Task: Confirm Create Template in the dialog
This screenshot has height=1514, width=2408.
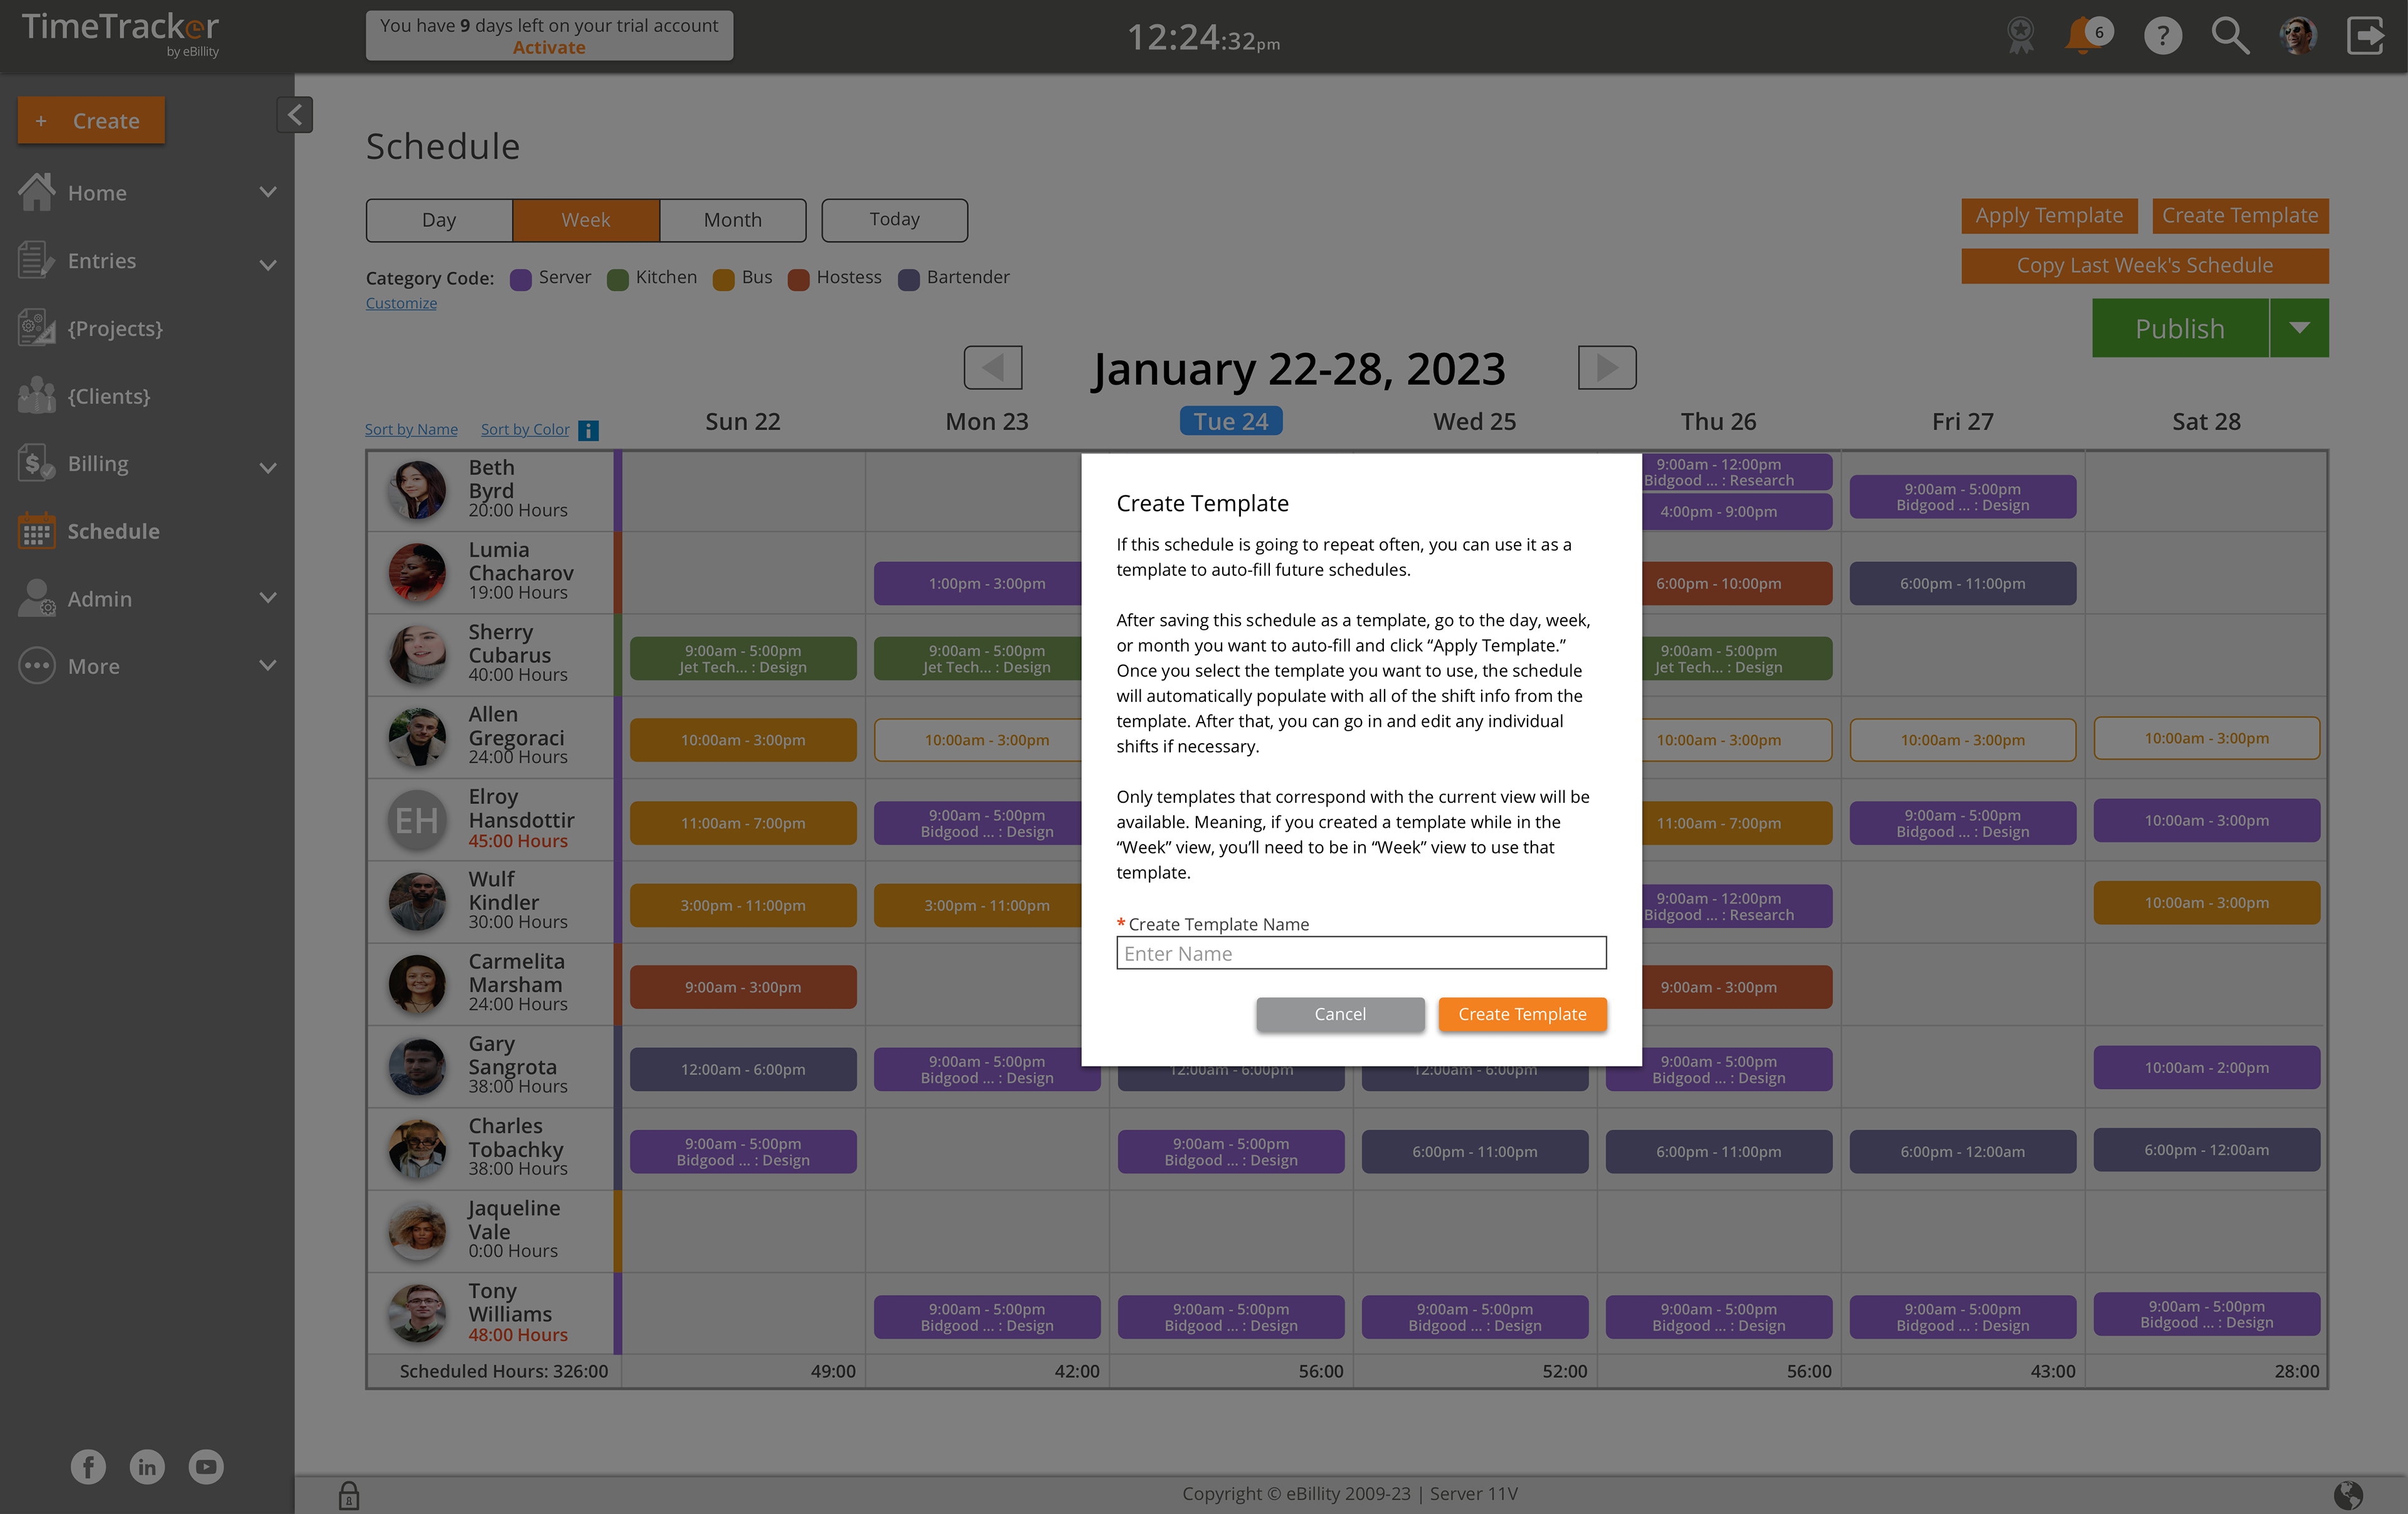Action: [1522, 1014]
